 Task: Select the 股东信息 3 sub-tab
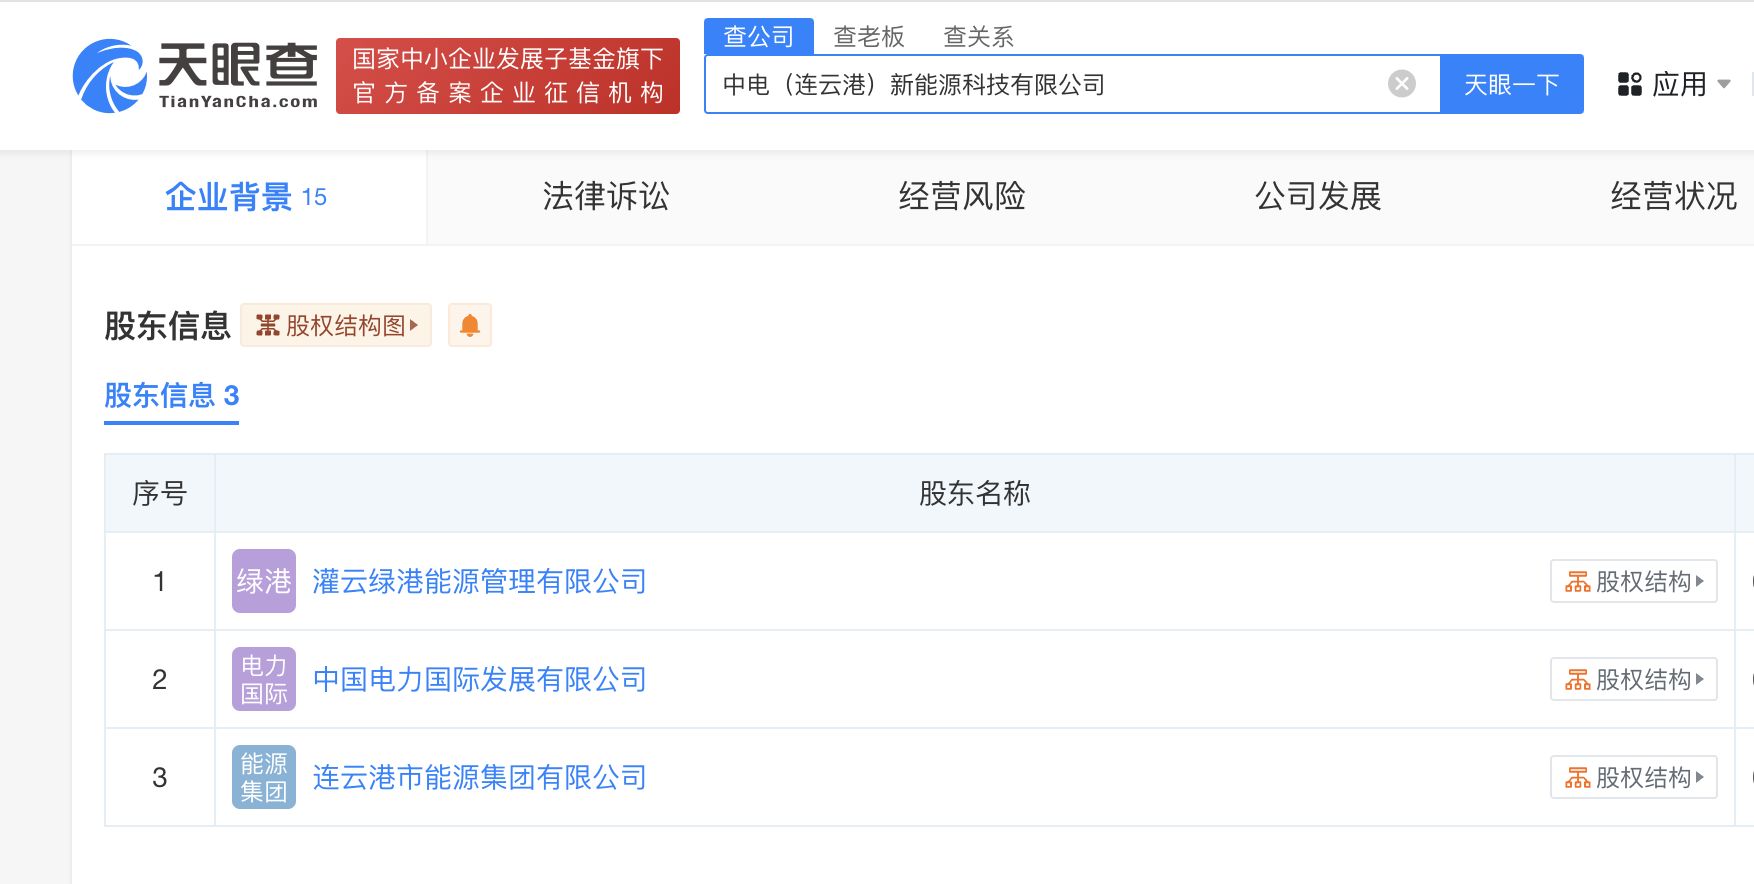coord(172,396)
